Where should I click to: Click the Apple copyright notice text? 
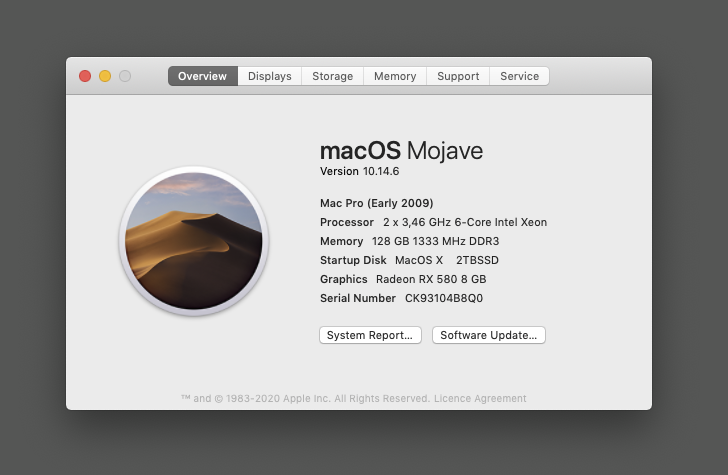coord(306,398)
